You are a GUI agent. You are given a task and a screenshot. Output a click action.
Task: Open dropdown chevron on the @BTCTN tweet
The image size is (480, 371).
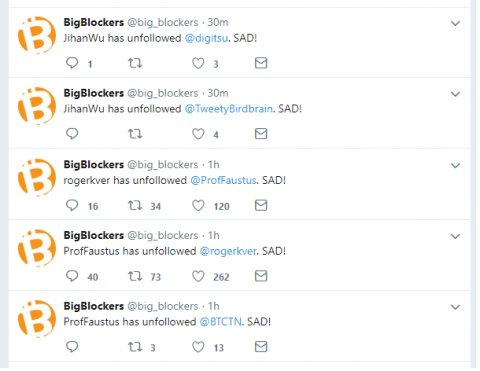click(x=455, y=307)
